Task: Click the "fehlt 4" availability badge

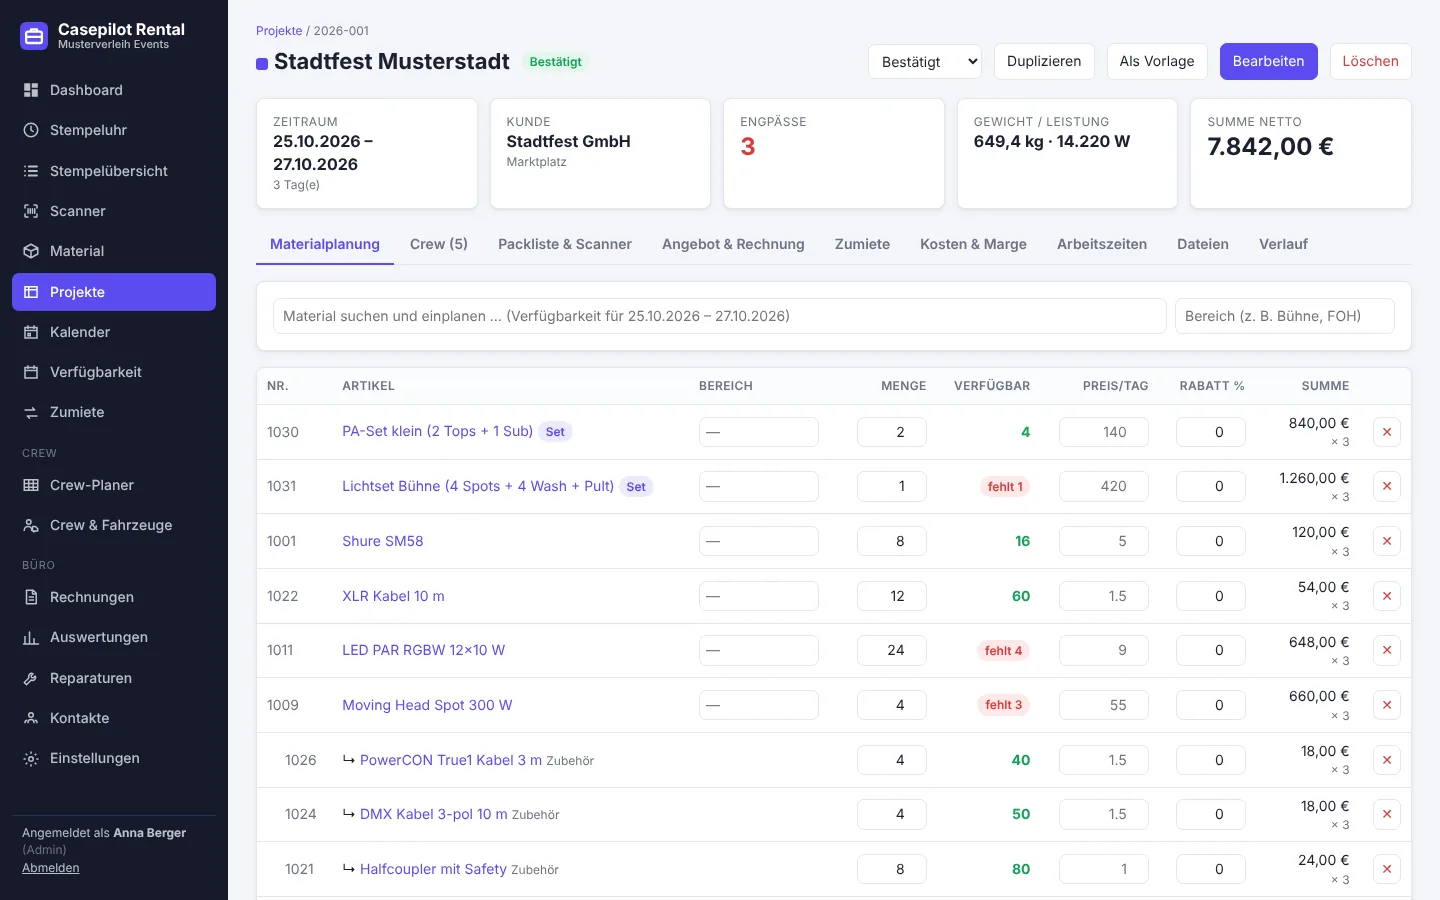Action: coord(1003,651)
